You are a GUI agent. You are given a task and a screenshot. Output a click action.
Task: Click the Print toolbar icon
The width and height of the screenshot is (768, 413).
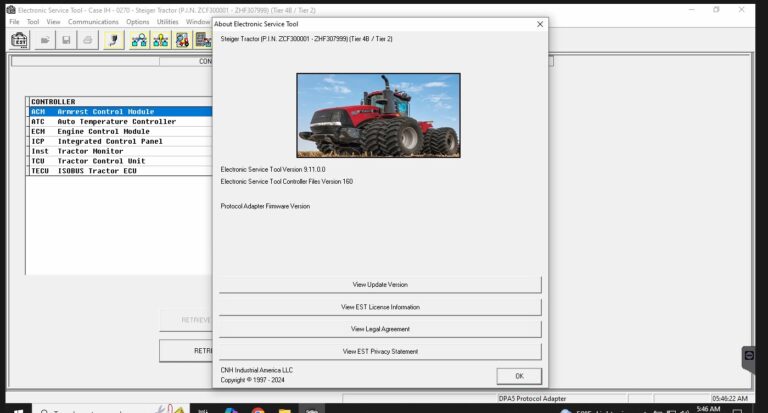tap(88, 40)
